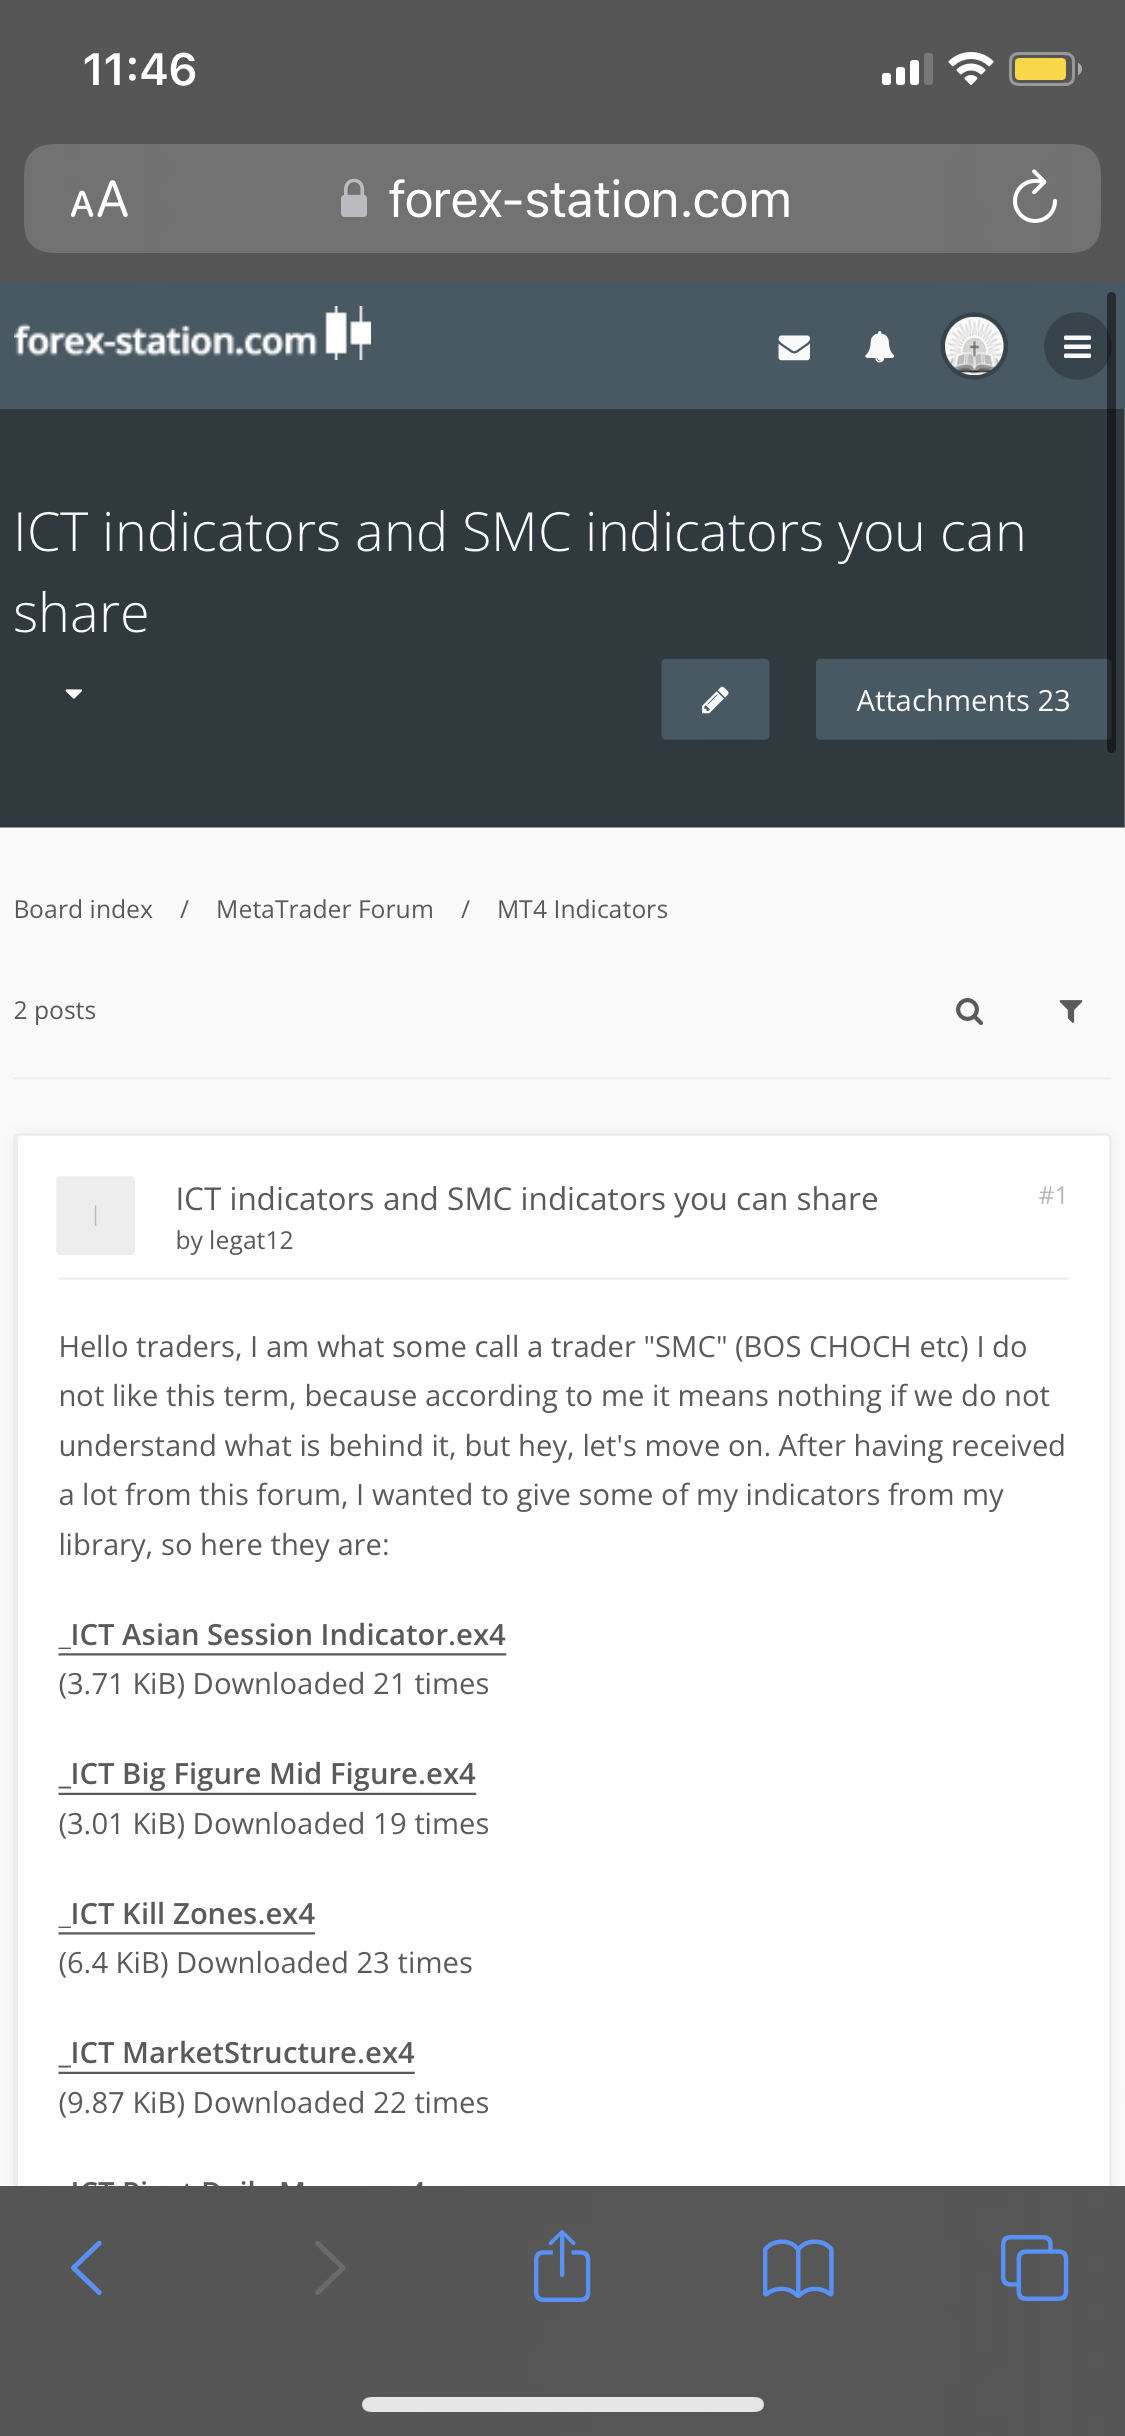Open Safari share sheet
The width and height of the screenshot is (1125, 2436).
click(562, 2267)
